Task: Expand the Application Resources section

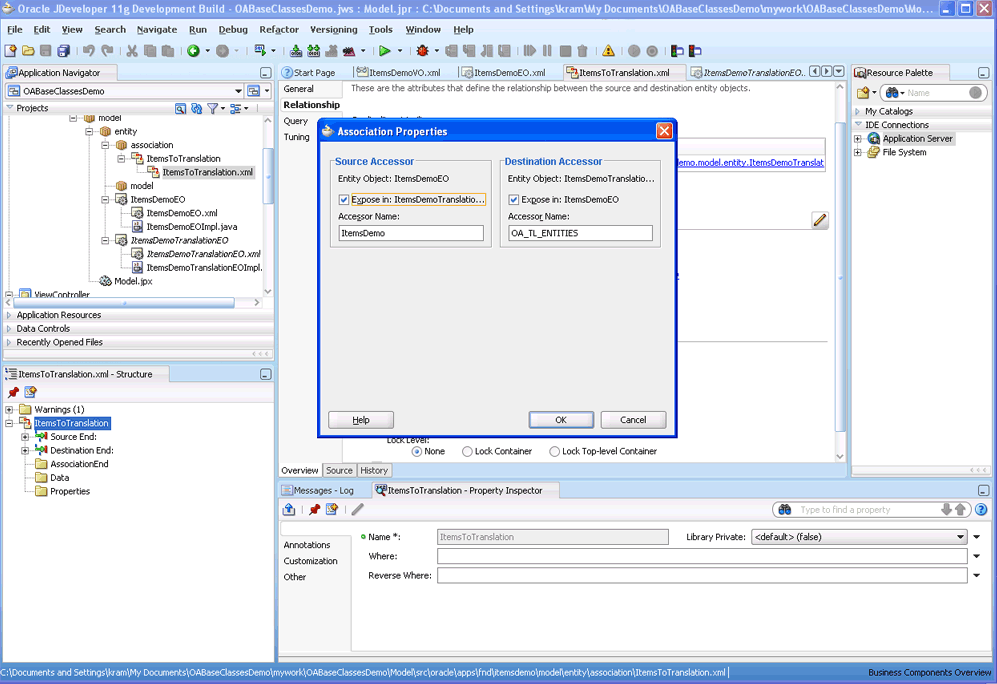Action: coord(9,315)
